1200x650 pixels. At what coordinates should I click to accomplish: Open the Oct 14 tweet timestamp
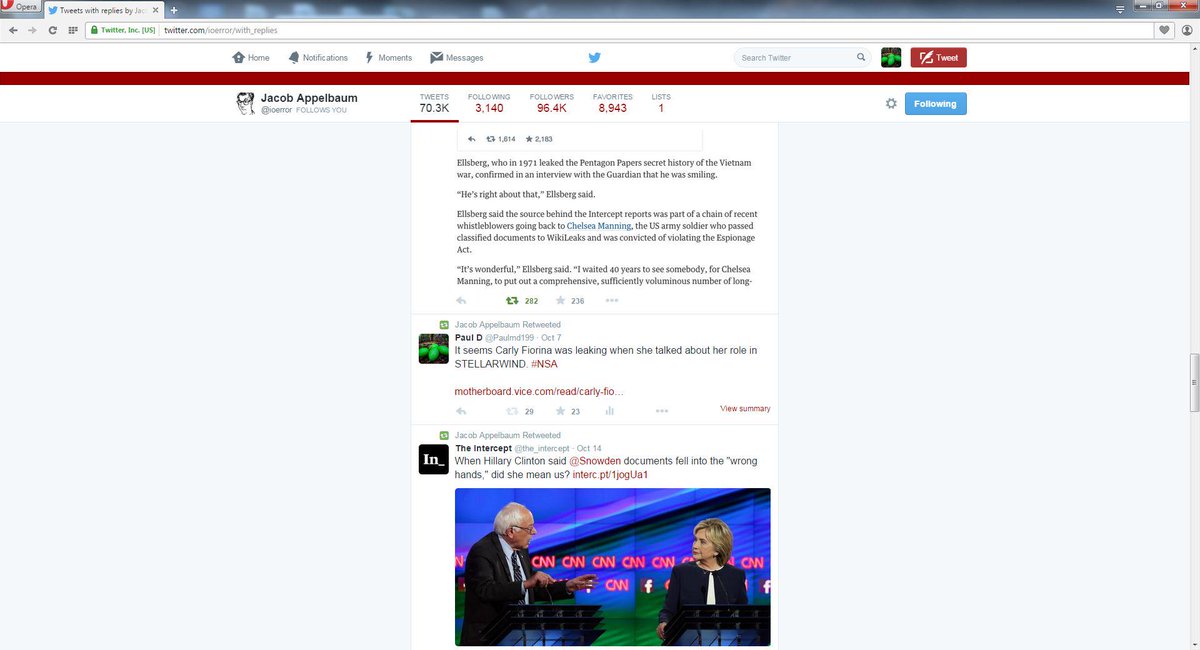(x=589, y=448)
